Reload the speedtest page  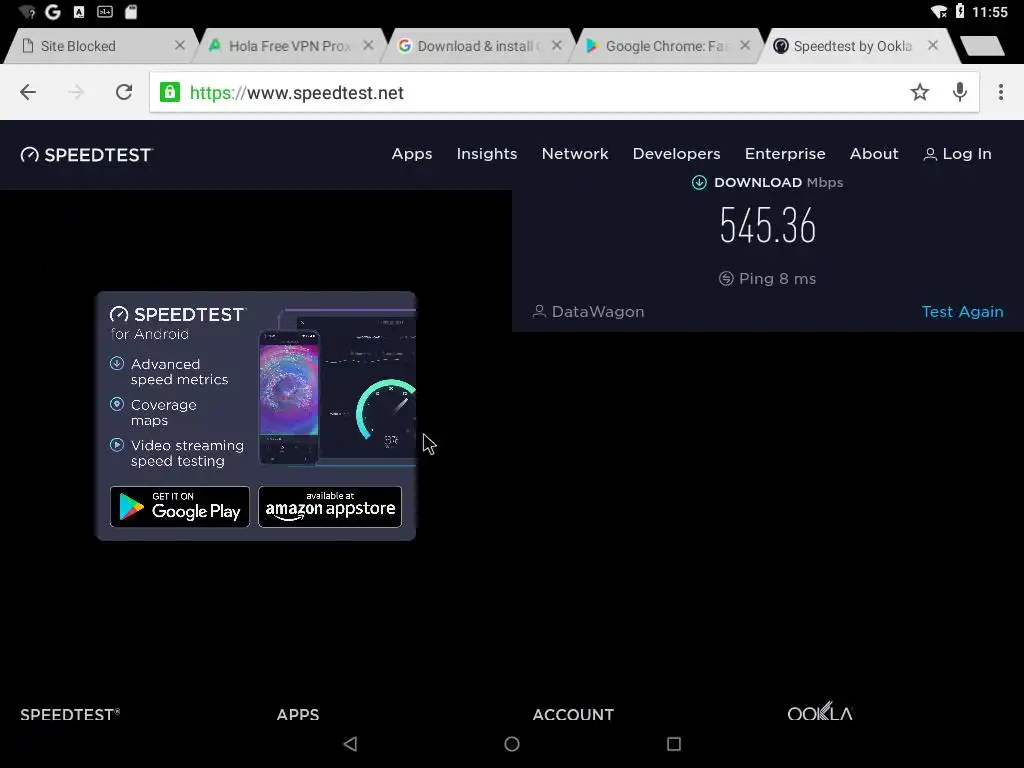coord(124,92)
